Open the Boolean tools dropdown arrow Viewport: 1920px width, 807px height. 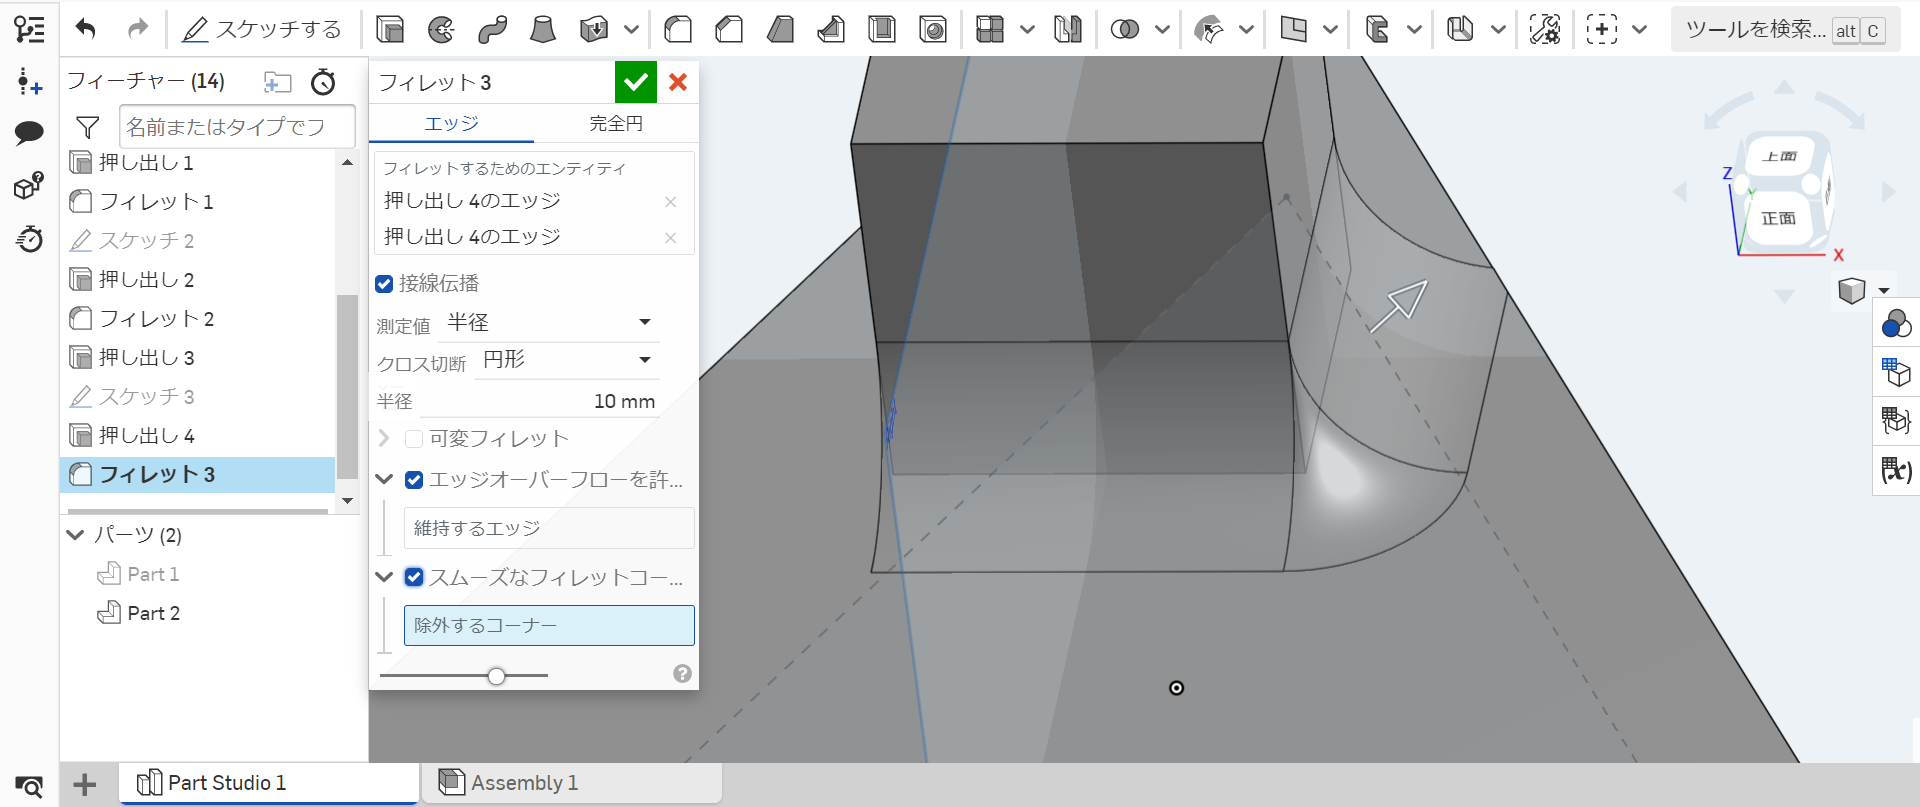pyautogui.click(x=1162, y=30)
